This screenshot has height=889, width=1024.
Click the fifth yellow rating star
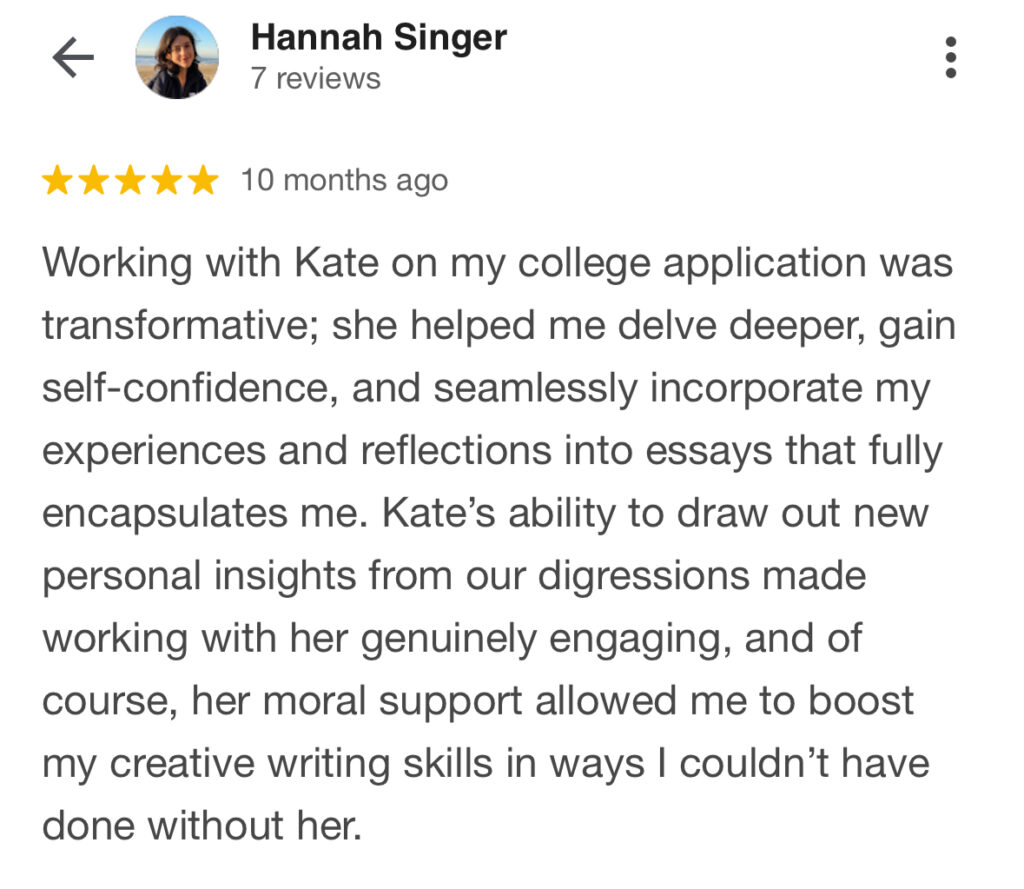pyautogui.click(x=204, y=180)
